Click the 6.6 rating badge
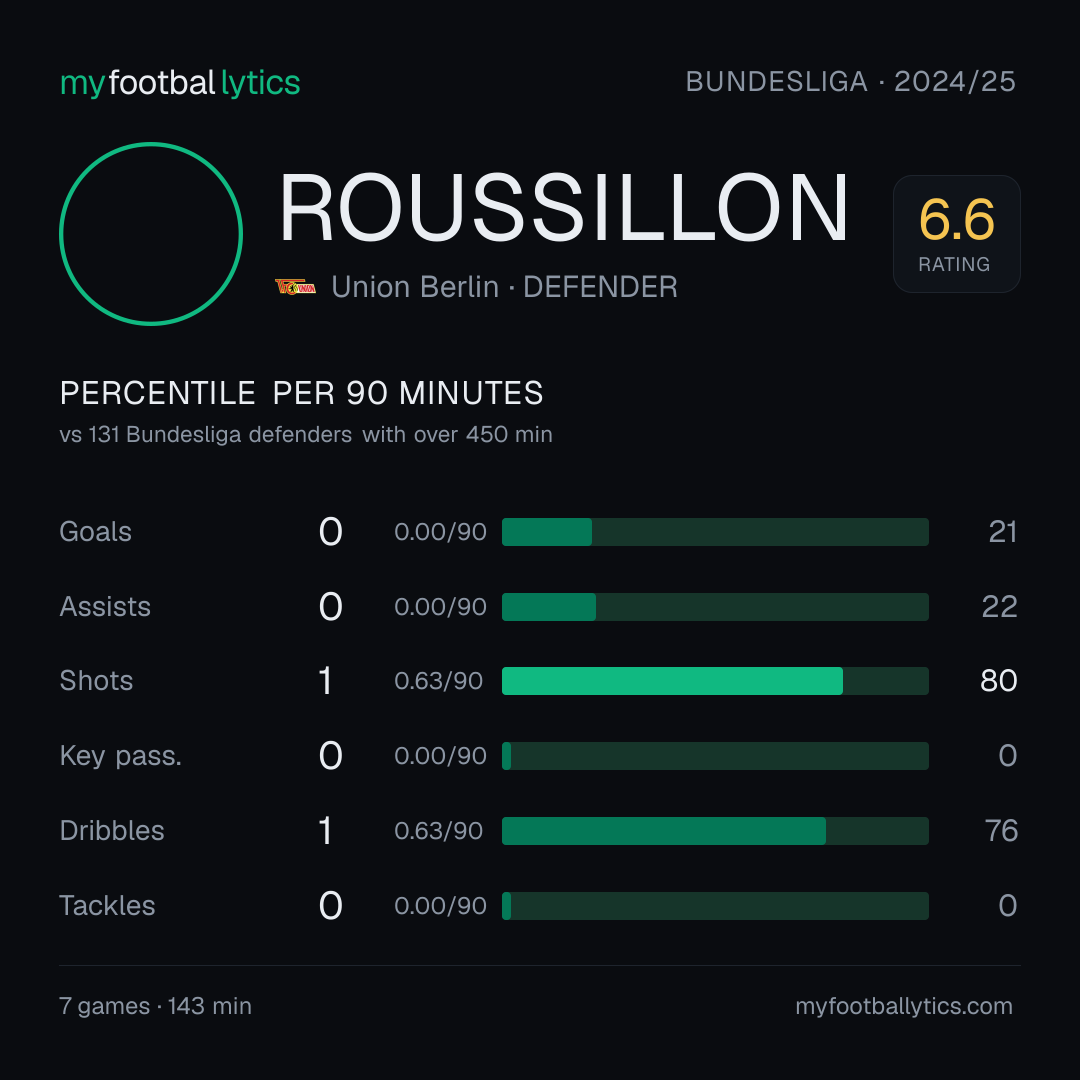The width and height of the screenshot is (1080, 1080). point(957,233)
